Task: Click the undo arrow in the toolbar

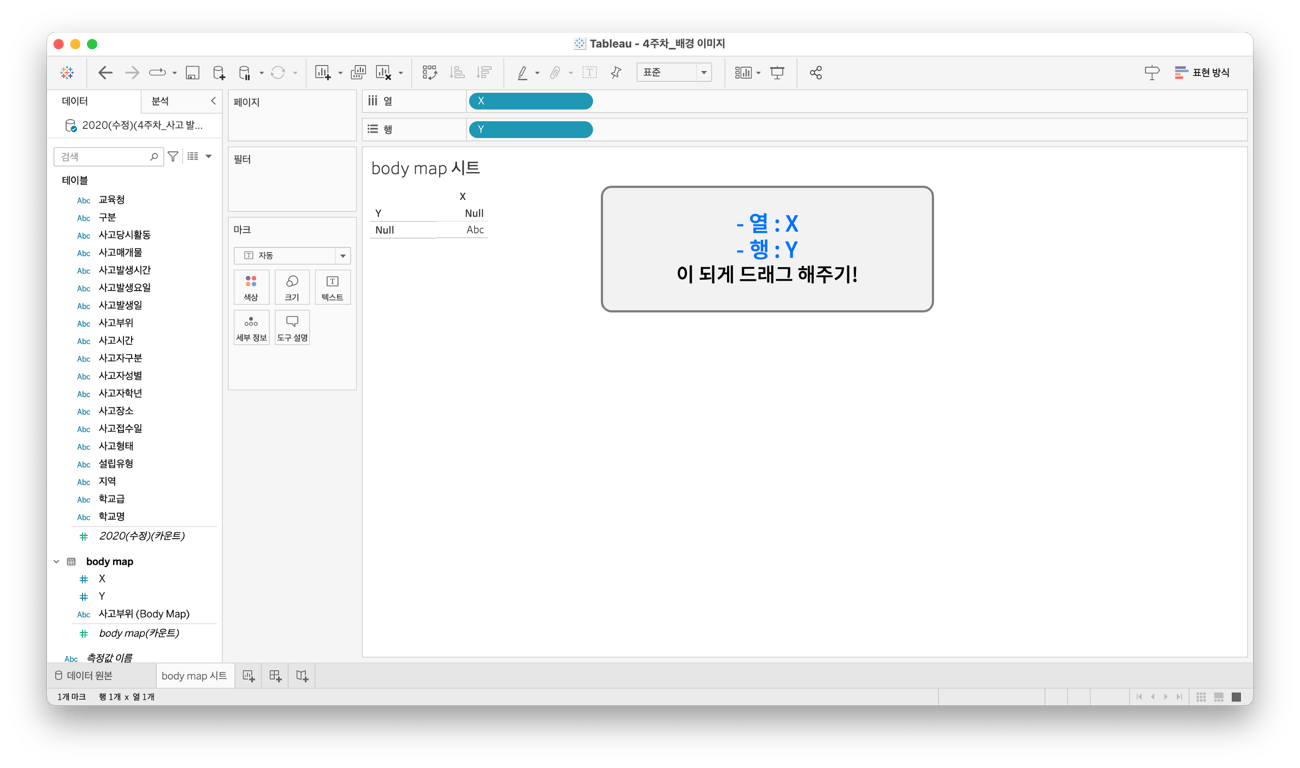Action: pyautogui.click(x=105, y=72)
